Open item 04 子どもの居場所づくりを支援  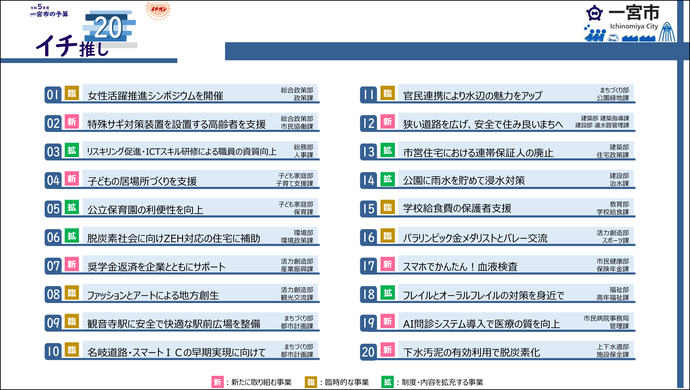click(182, 180)
